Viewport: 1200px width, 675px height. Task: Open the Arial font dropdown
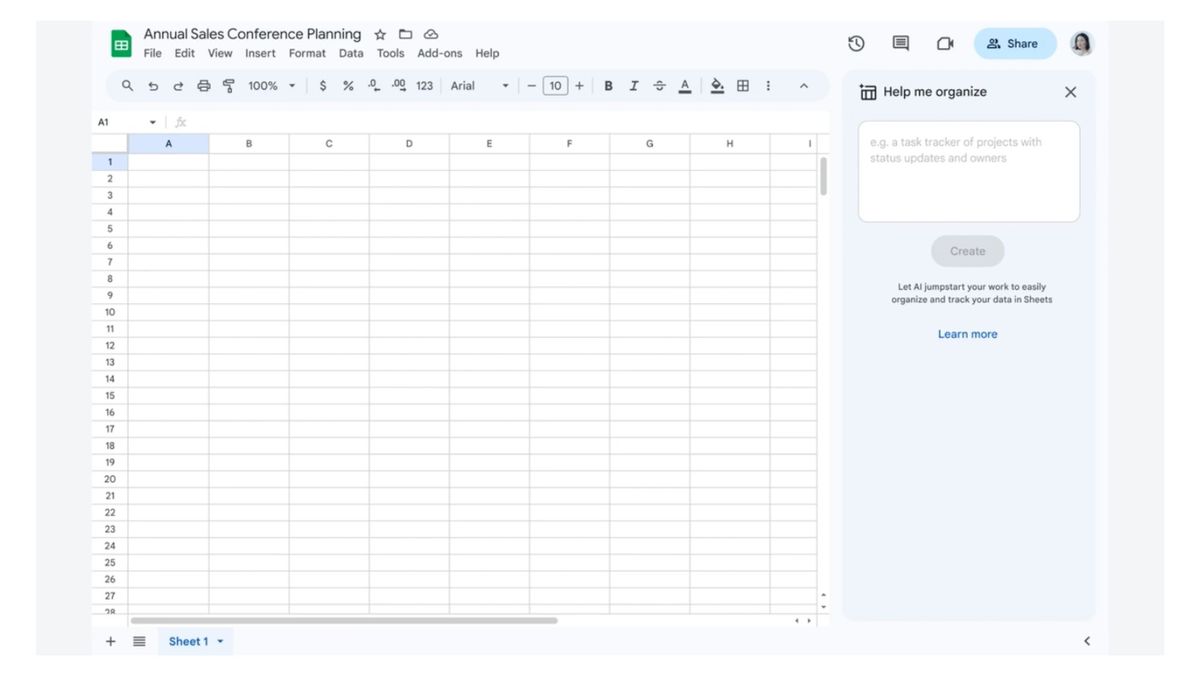[x=479, y=86]
